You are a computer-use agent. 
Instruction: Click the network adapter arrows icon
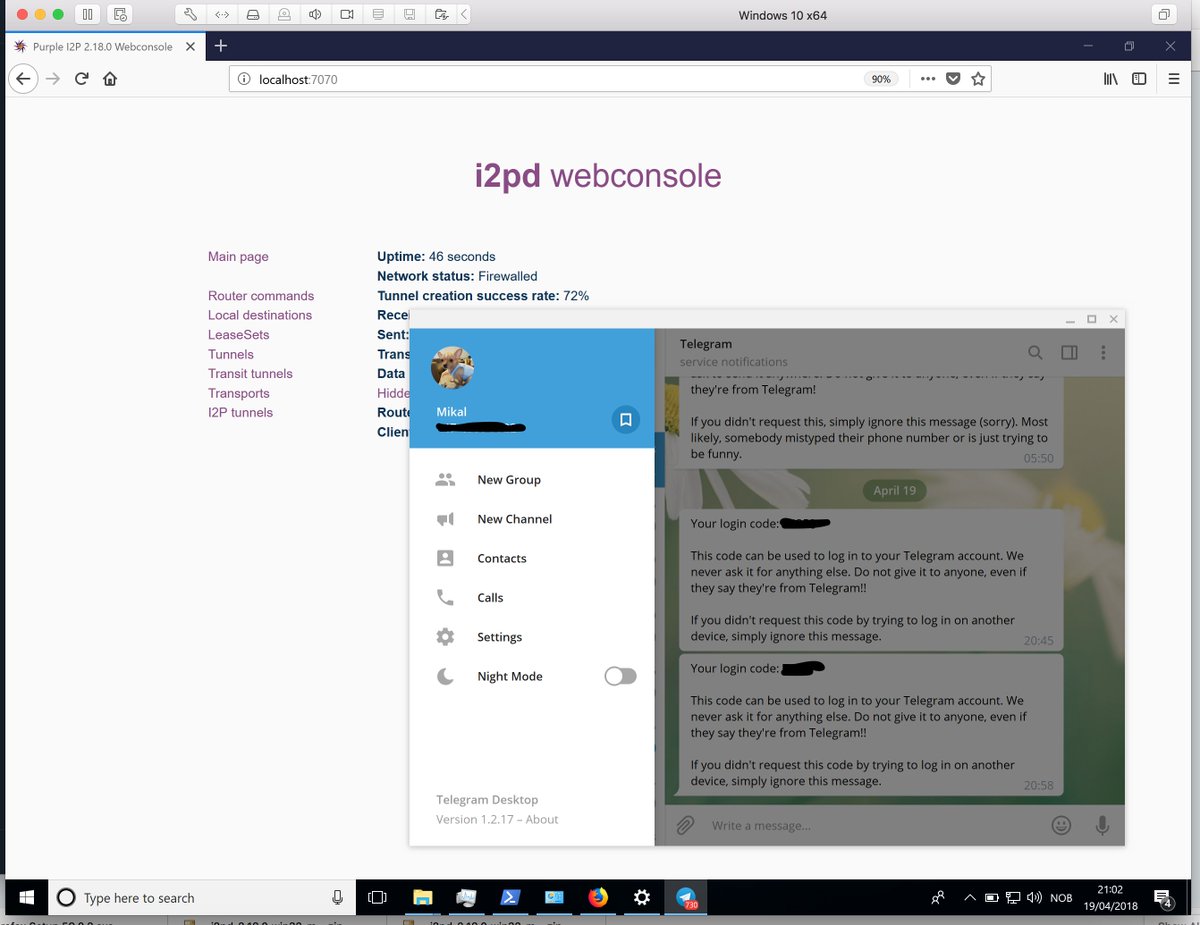click(222, 15)
